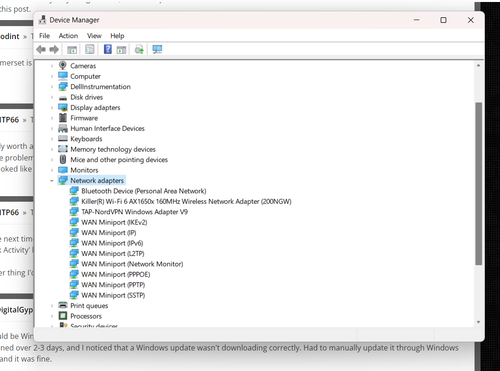This screenshot has height=371, width=500.
Task: Select the Network adapters label
Action: tap(97, 180)
